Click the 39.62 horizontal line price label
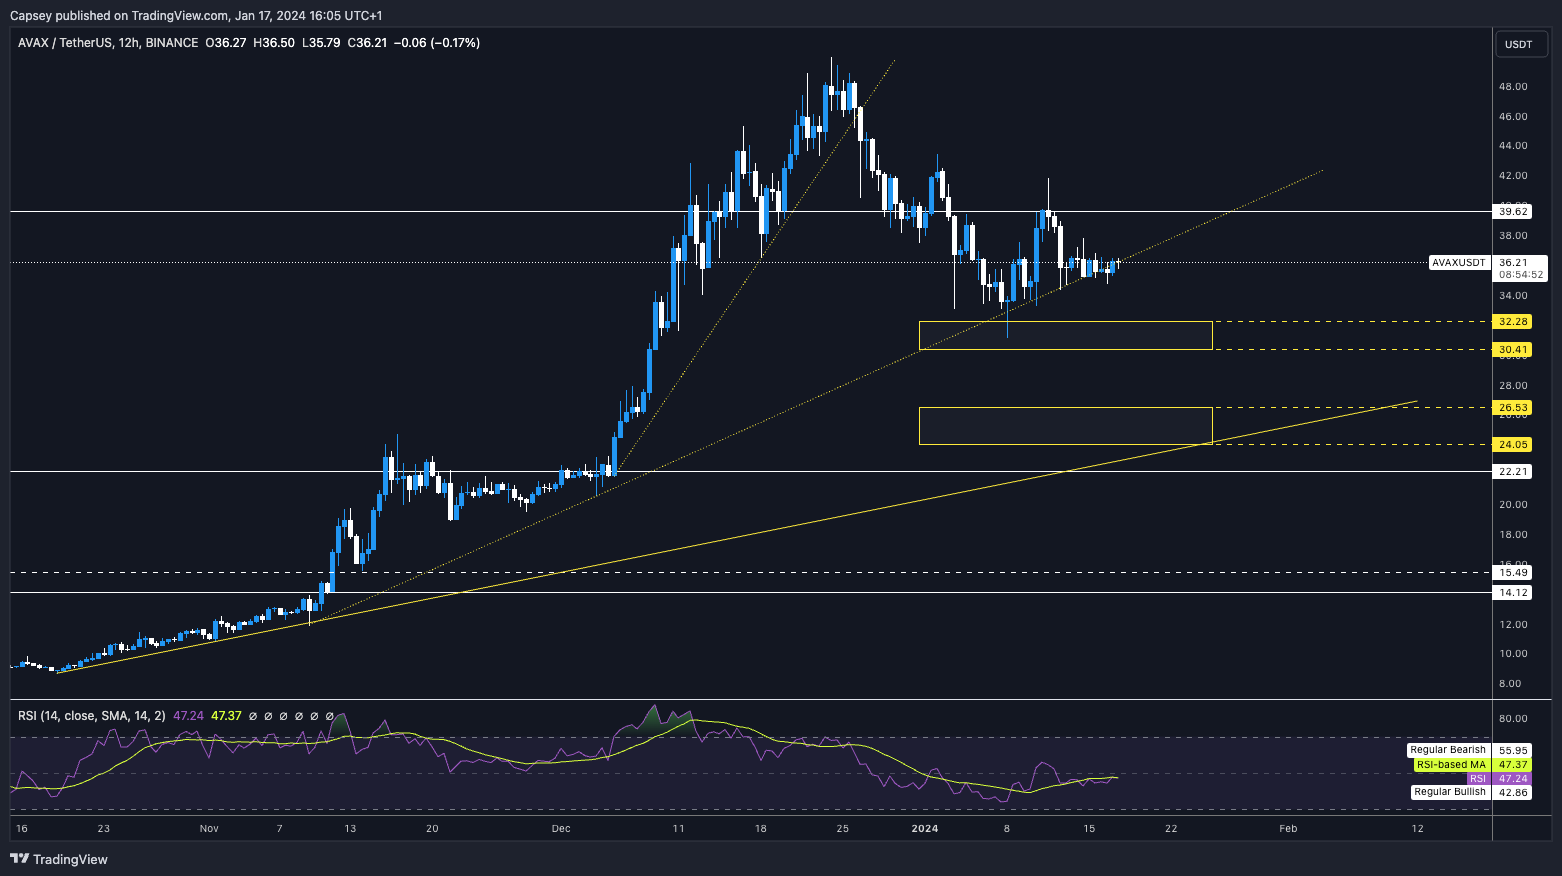The height and width of the screenshot is (876, 1562). [1513, 212]
